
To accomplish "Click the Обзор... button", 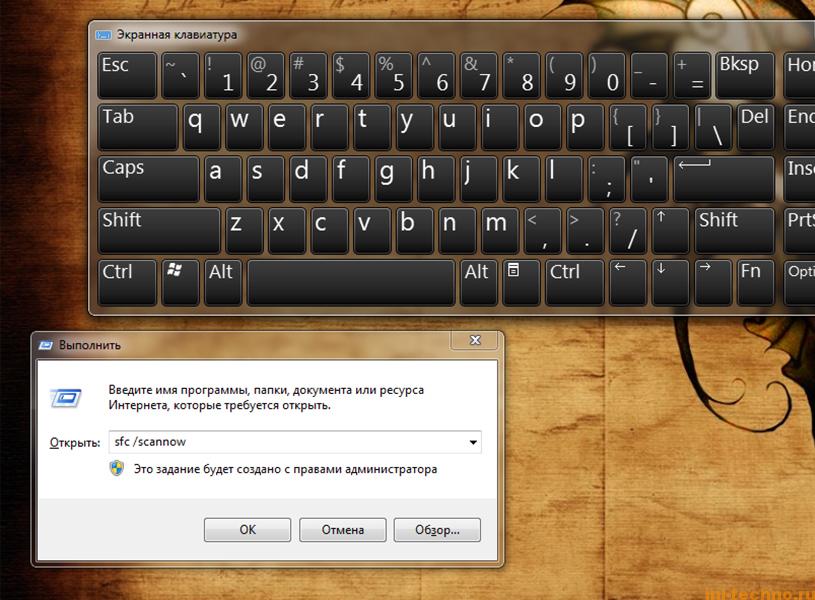I will (437, 530).
